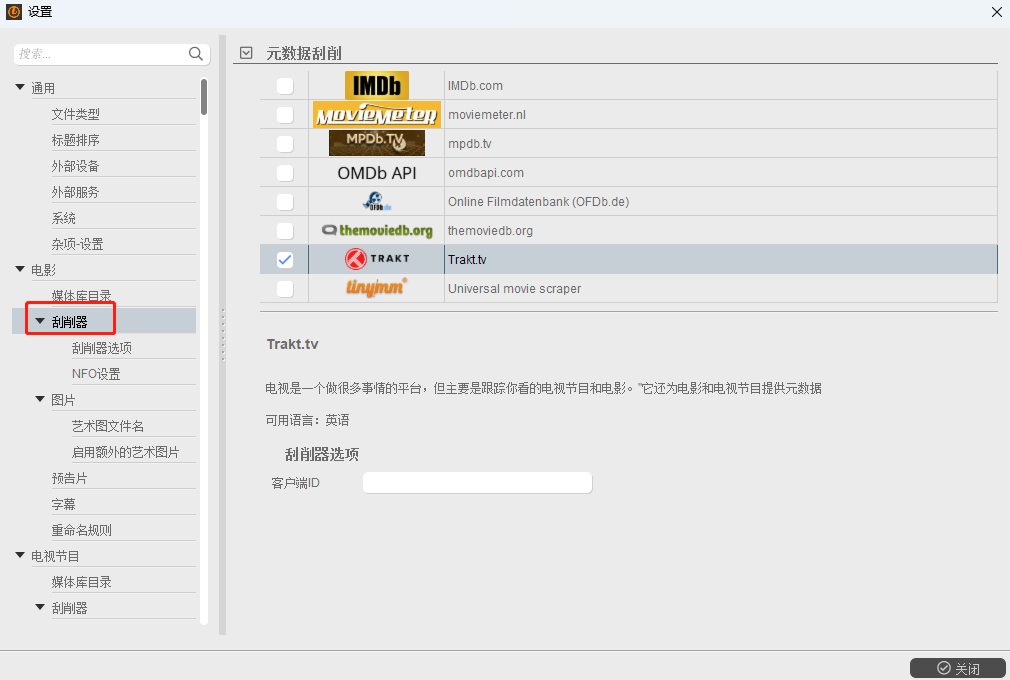
Task: Close the settings window with X
Action: pyautogui.click(x=996, y=12)
